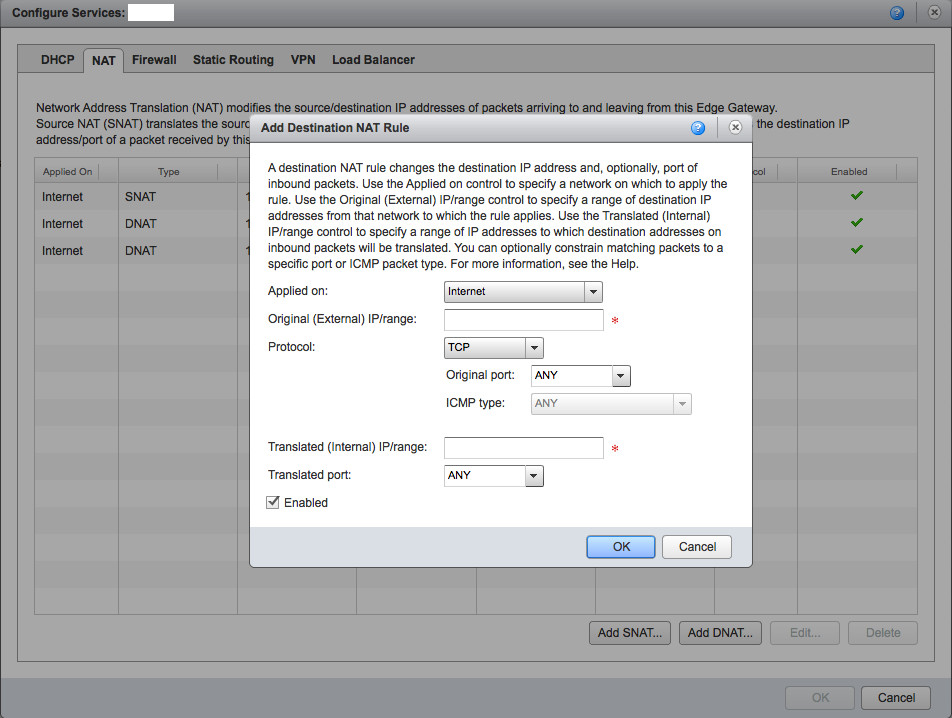Screen dimensions: 952x718
Task: Close the Configure Services window
Action: [934, 13]
